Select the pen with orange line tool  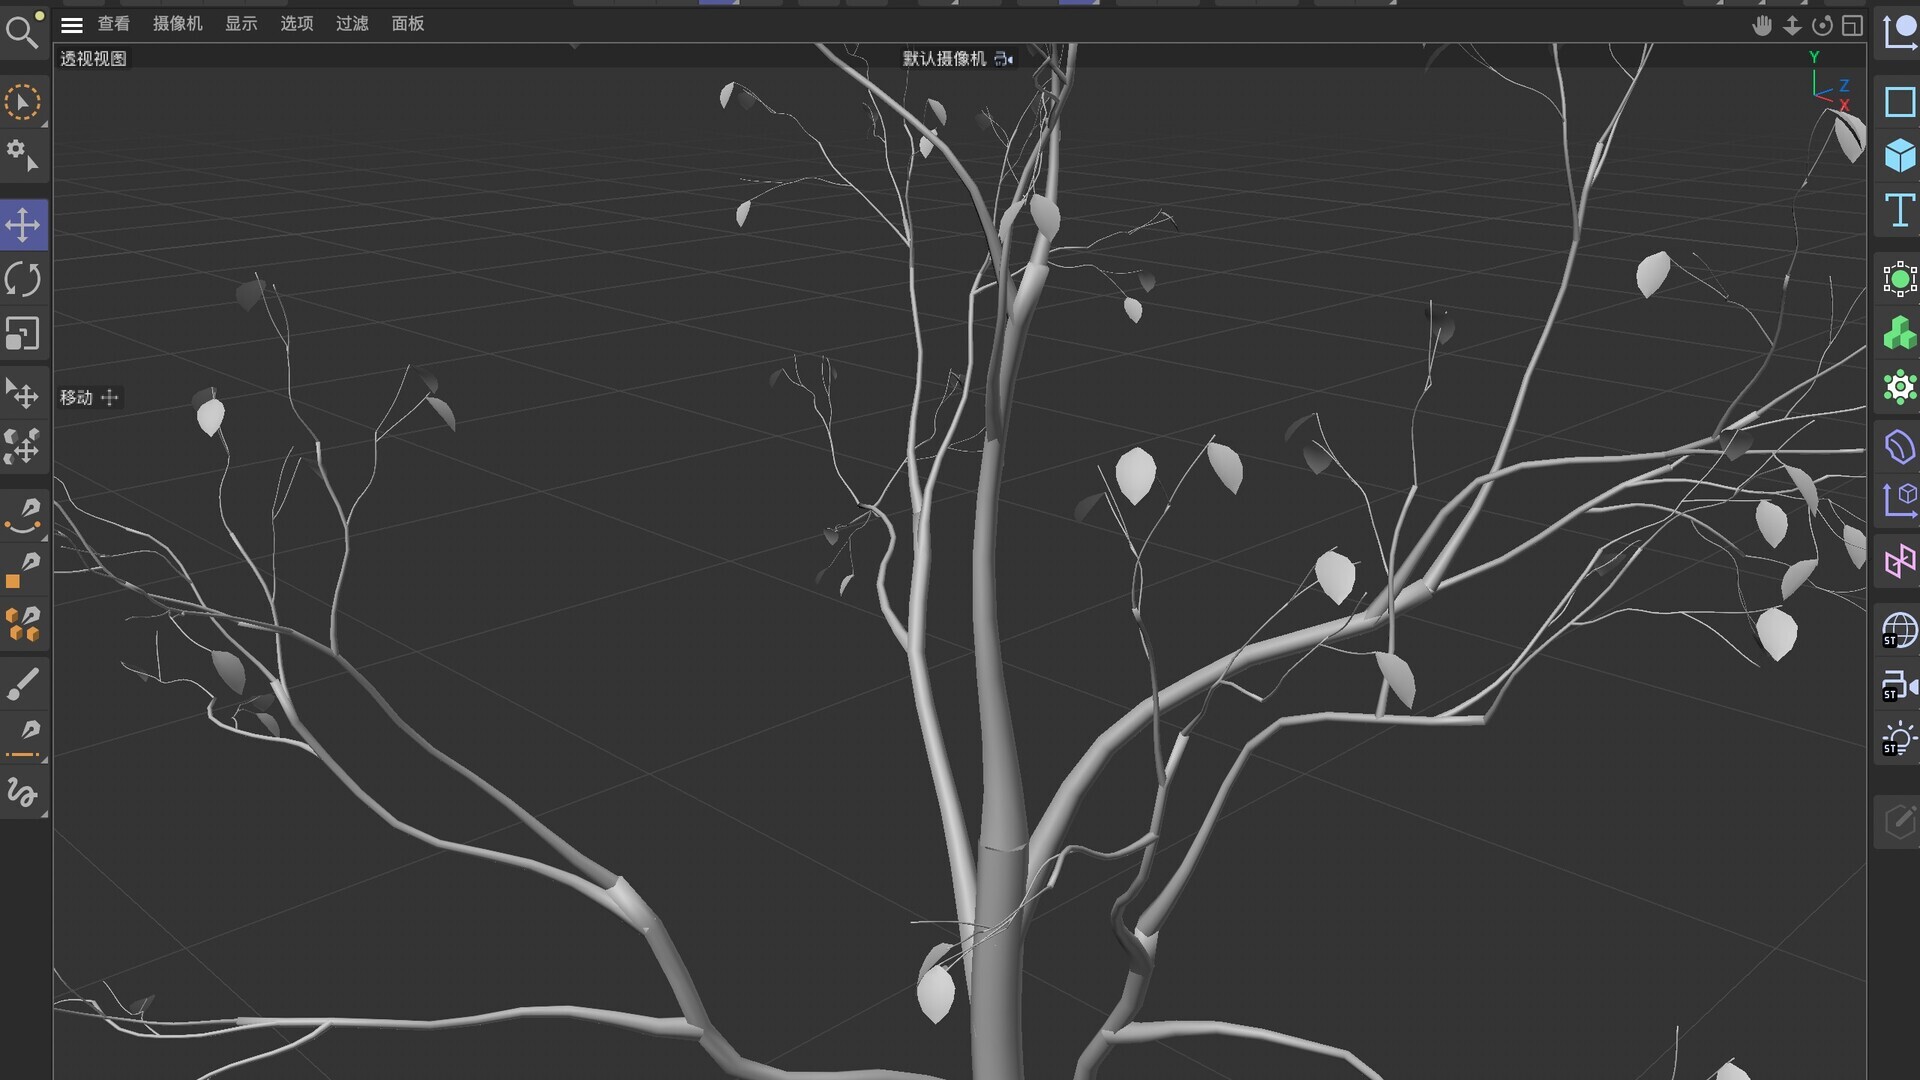click(x=22, y=739)
